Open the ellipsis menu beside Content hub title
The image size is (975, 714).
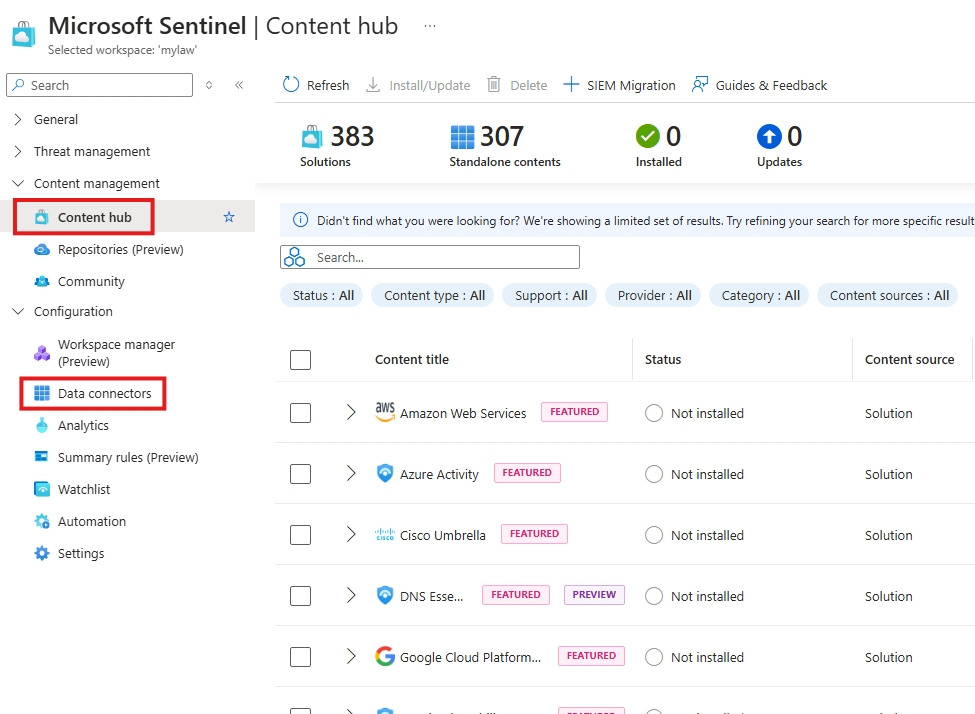430,26
